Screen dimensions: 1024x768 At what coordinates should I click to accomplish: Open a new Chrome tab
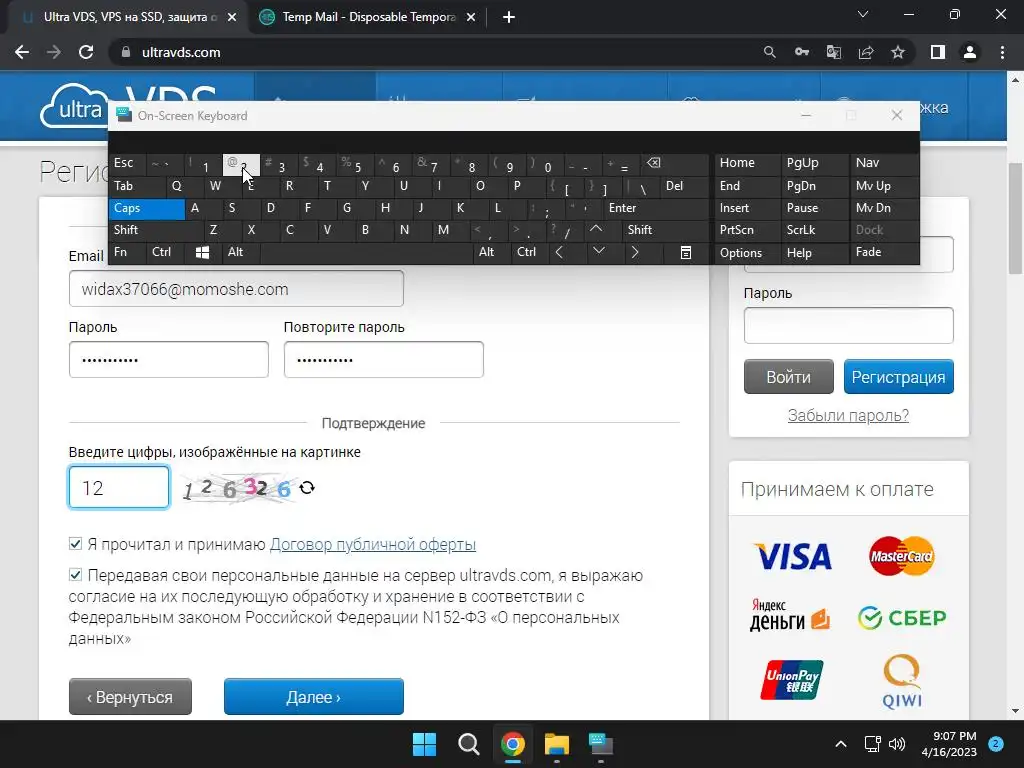509,17
